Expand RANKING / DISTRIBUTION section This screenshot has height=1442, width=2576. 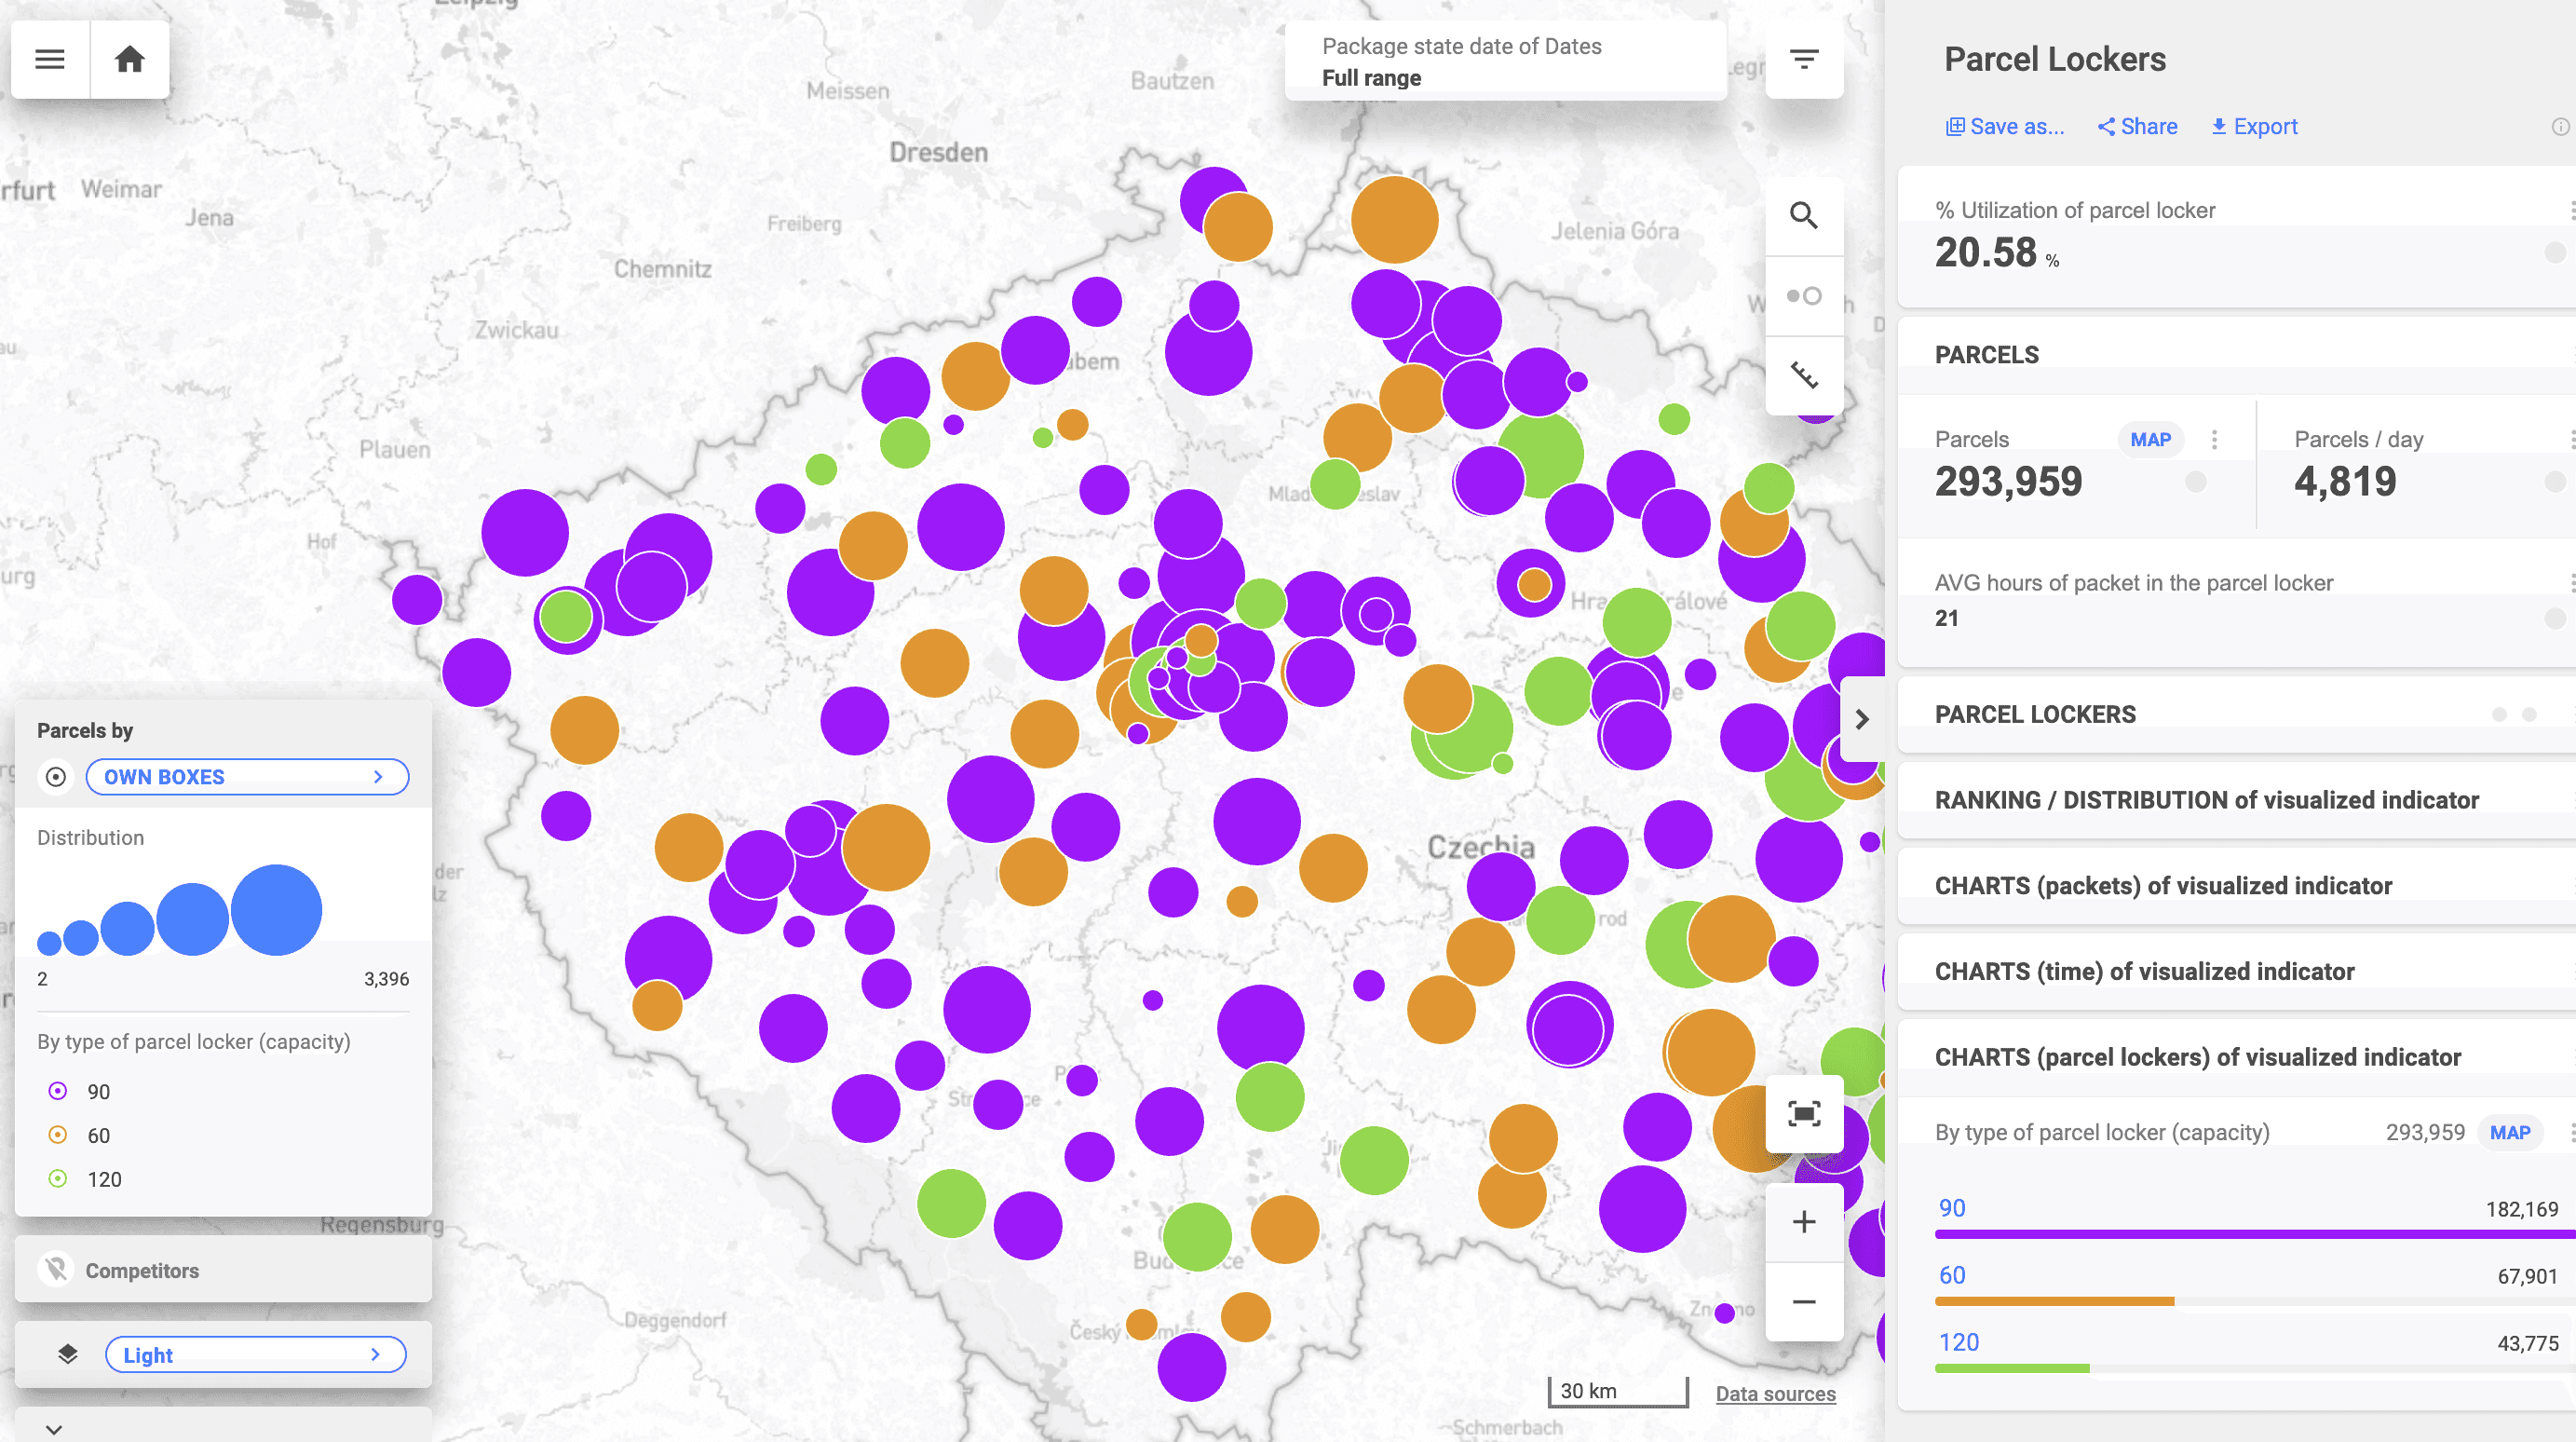tap(2206, 800)
